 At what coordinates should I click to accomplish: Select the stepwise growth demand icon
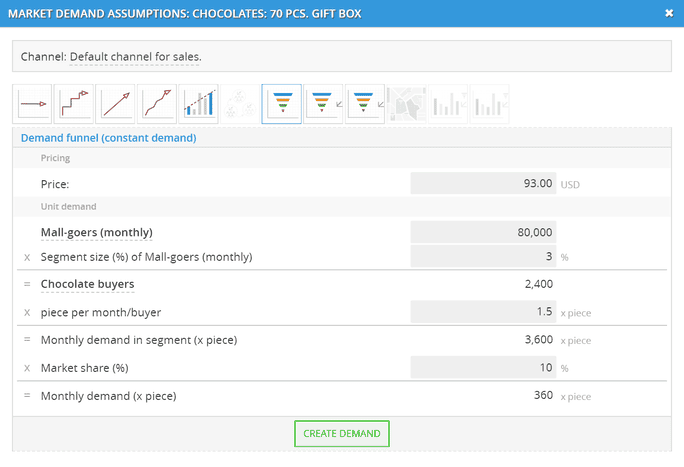coord(75,103)
